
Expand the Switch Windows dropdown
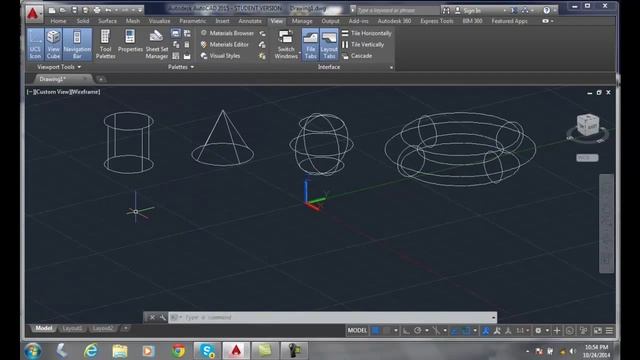(286, 44)
